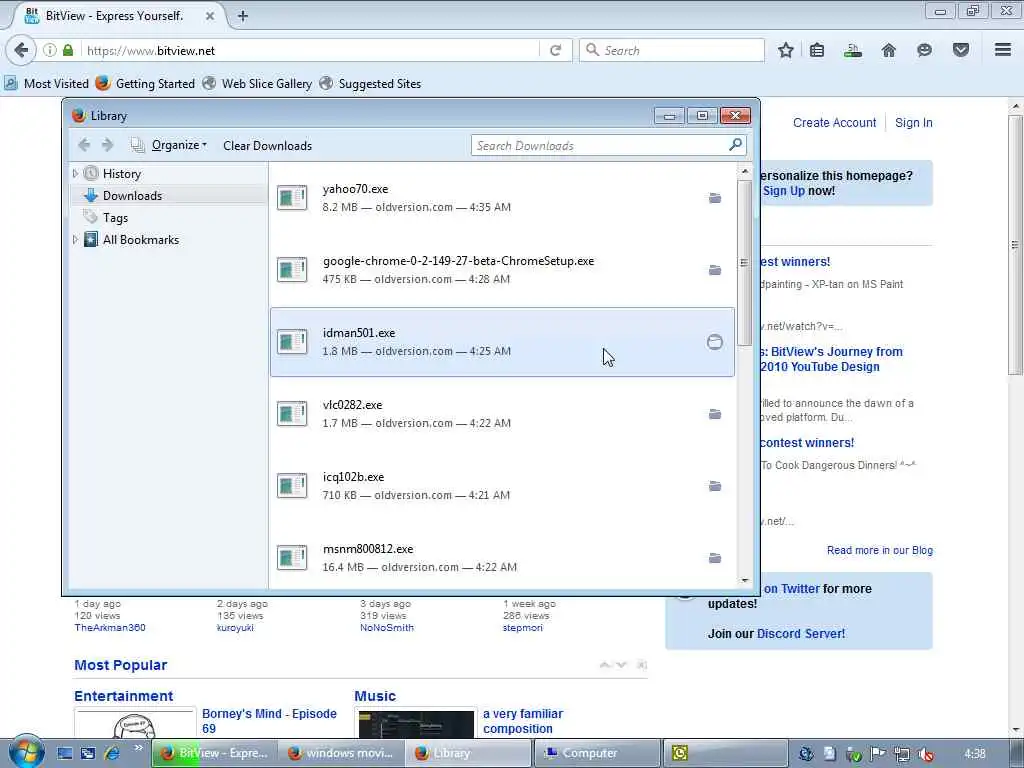The image size is (1024, 768).
Task: Click Library forward arrow
Action: click(x=108, y=145)
